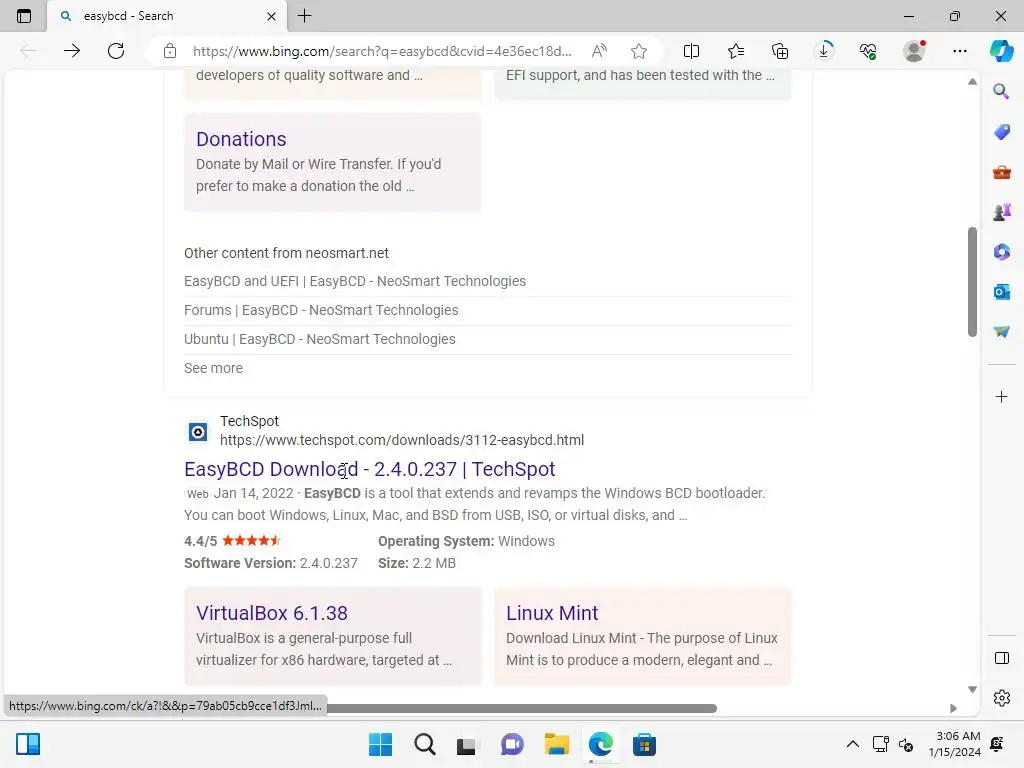View site information lock icon
The width and height of the screenshot is (1024, 768).
(170, 51)
